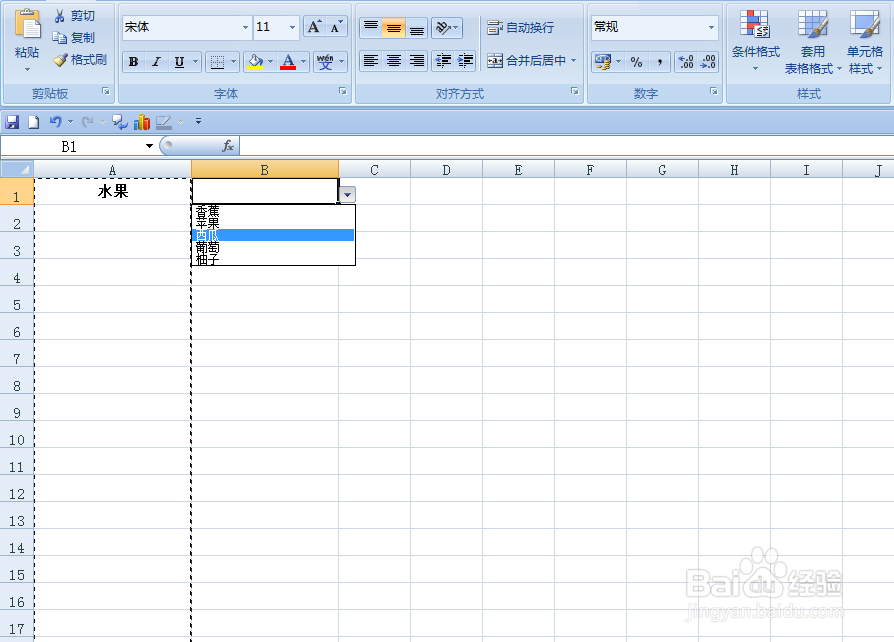Image resolution: width=894 pixels, height=642 pixels.
Task: Open font color dropdown arrow
Action: click(303, 62)
